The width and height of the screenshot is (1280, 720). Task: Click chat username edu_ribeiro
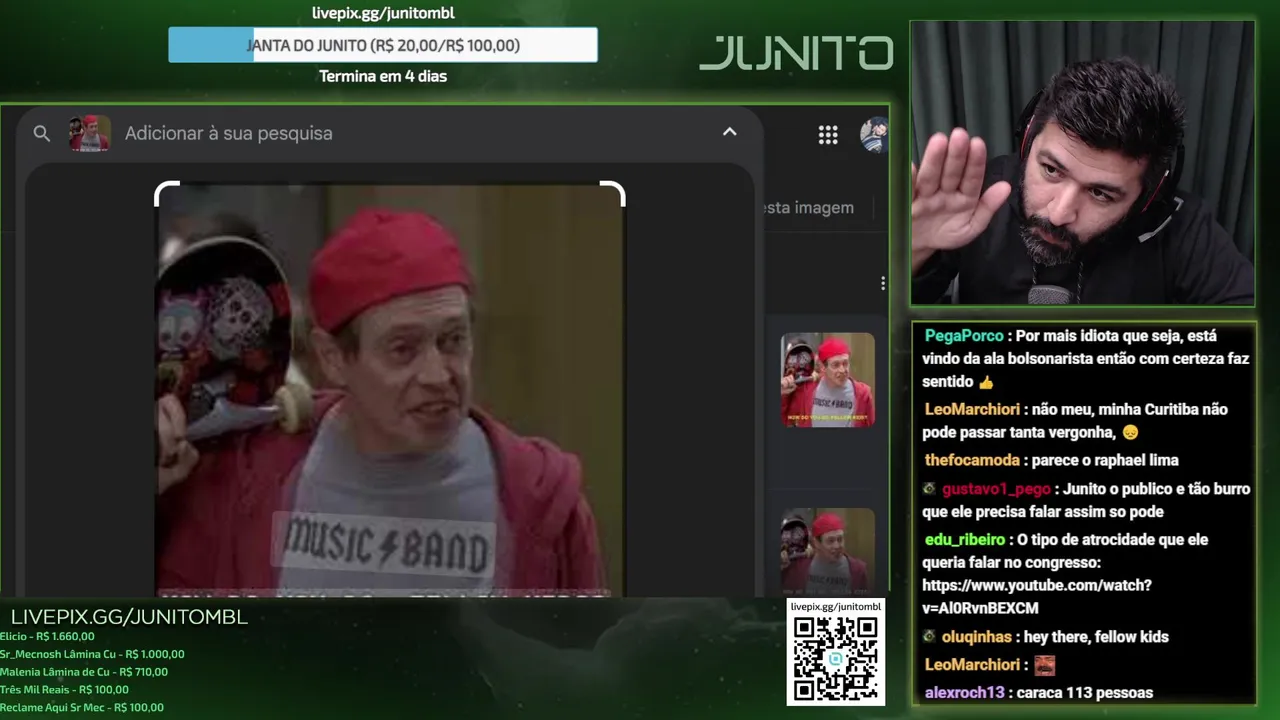click(x=965, y=539)
